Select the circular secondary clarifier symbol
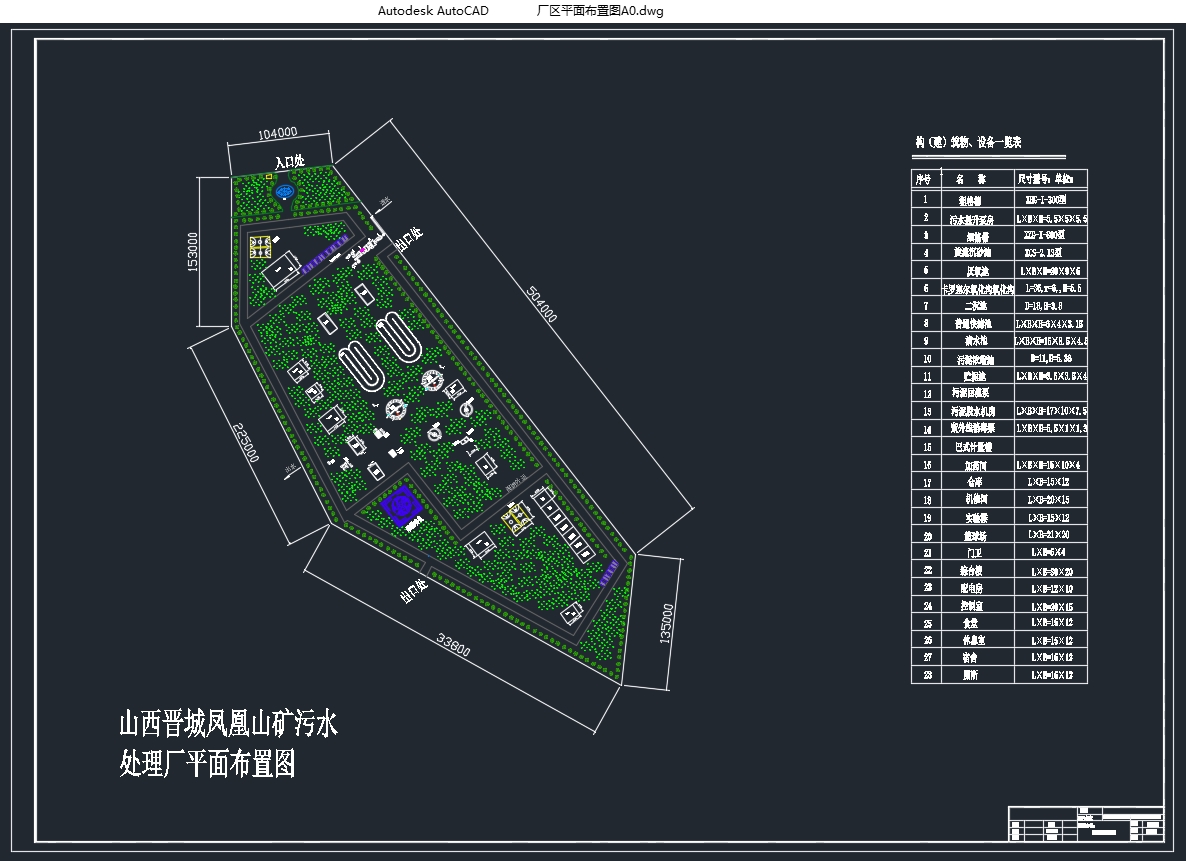This screenshot has width=1186, height=861. point(432,380)
